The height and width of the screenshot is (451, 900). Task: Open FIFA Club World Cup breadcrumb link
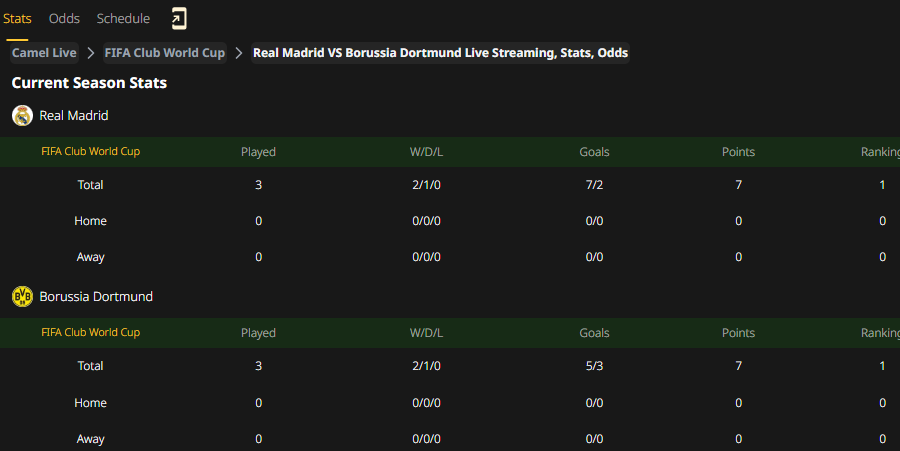click(x=165, y=53)
